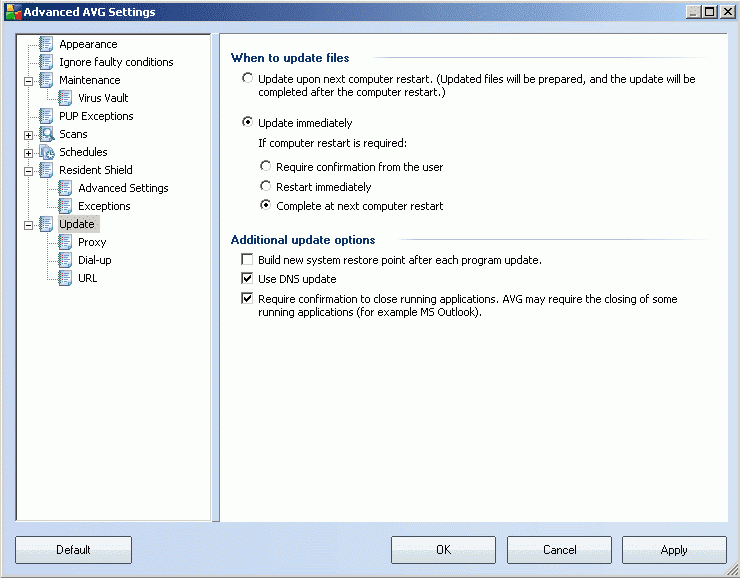Click the Advanced Settings page icon

point(65,188)
